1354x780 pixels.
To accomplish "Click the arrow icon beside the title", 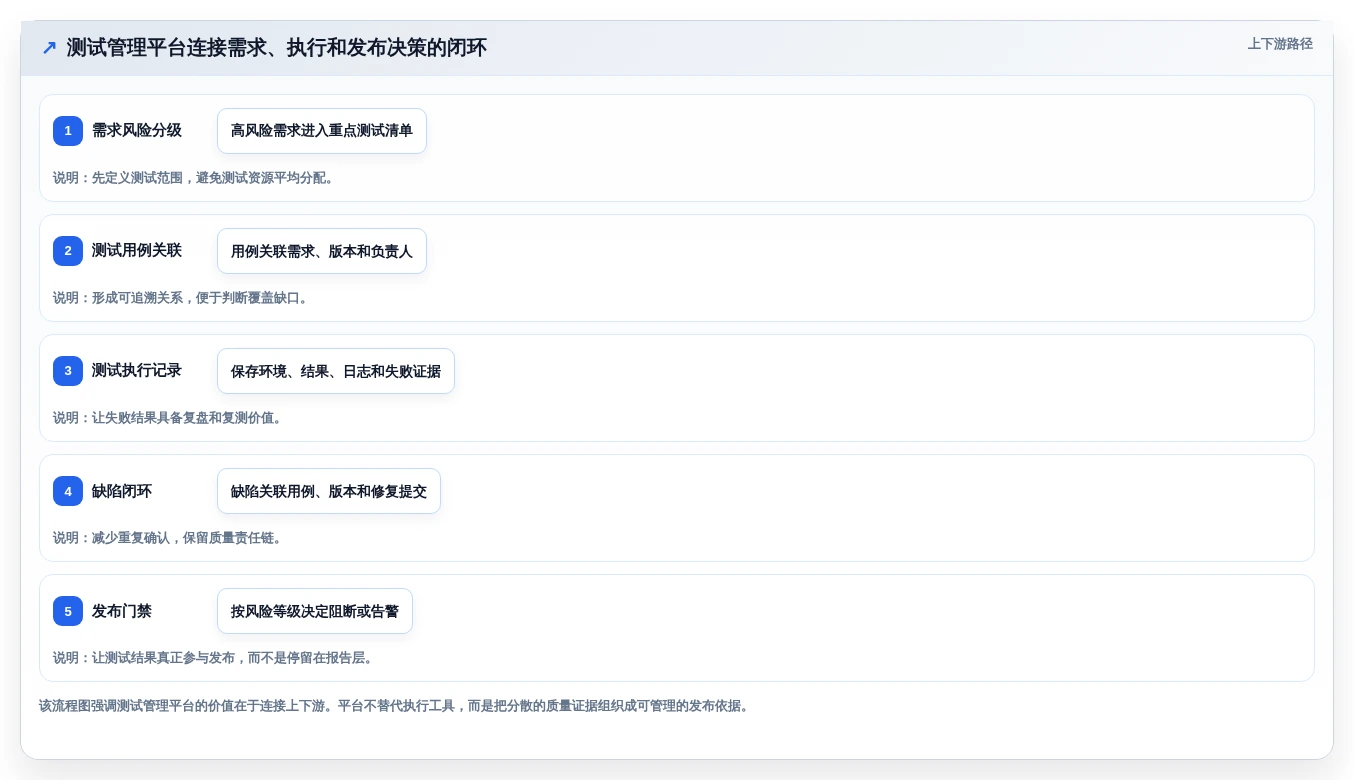I will tap(49, 48).
